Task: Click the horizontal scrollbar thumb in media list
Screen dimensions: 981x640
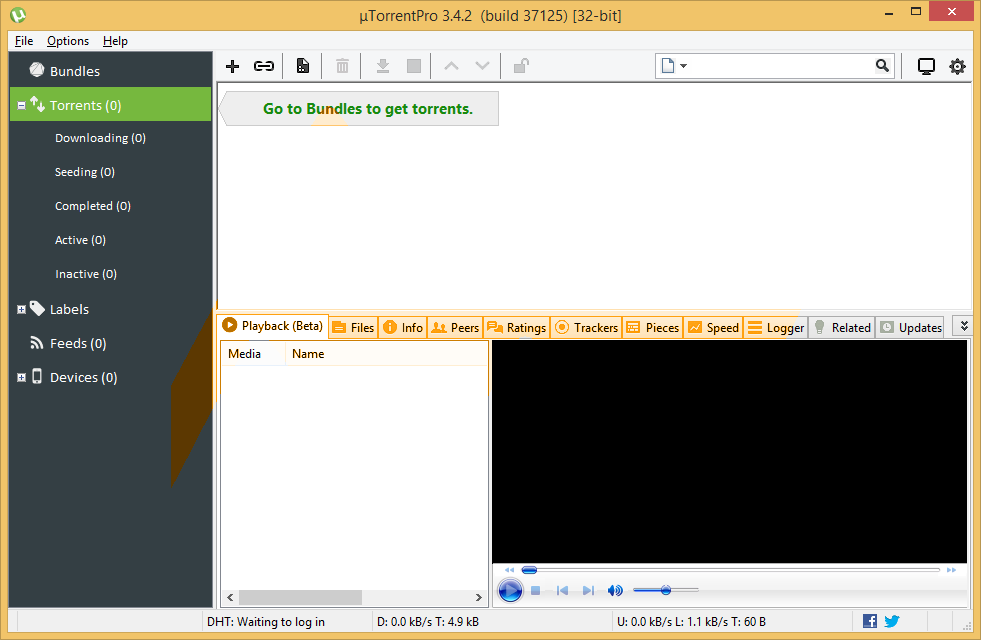Action: point(300,597)
